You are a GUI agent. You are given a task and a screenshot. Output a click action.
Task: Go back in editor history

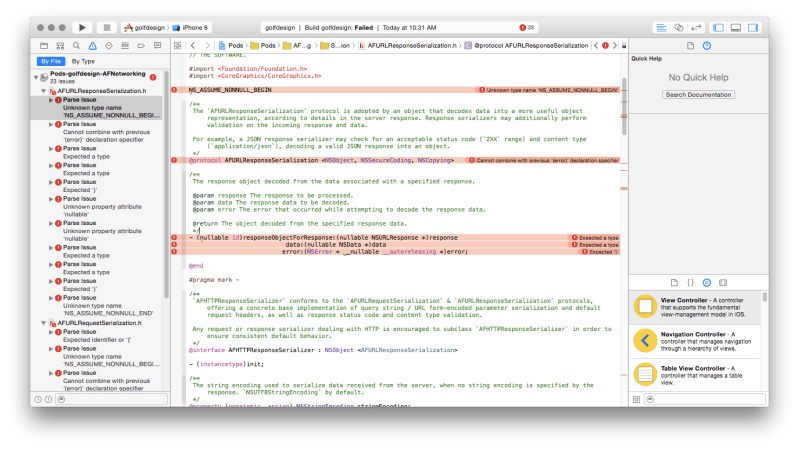point(193,45)
